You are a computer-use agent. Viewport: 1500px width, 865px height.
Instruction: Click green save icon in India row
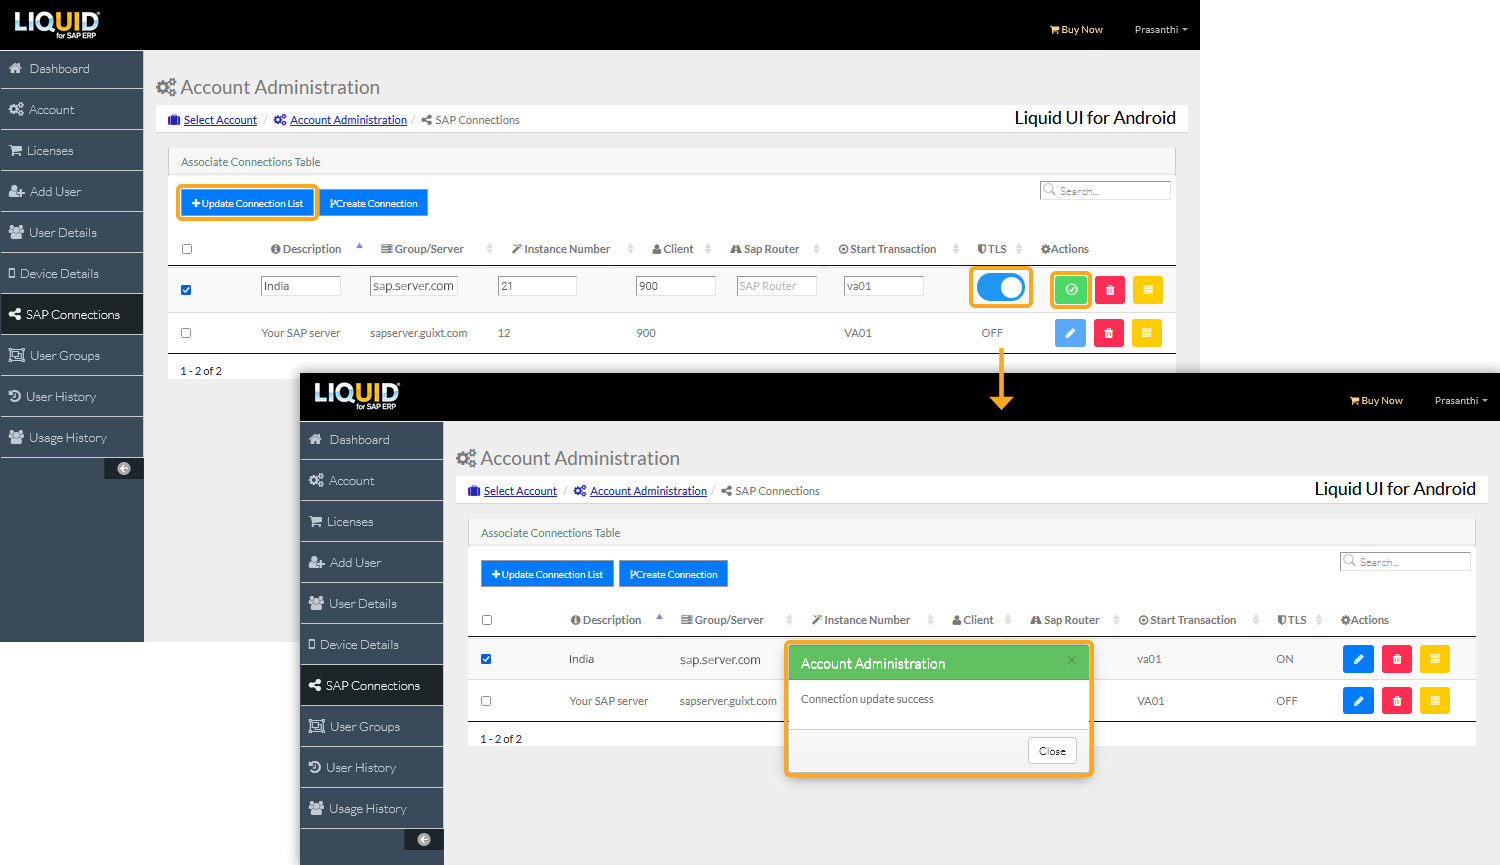tap(1071, 290)
